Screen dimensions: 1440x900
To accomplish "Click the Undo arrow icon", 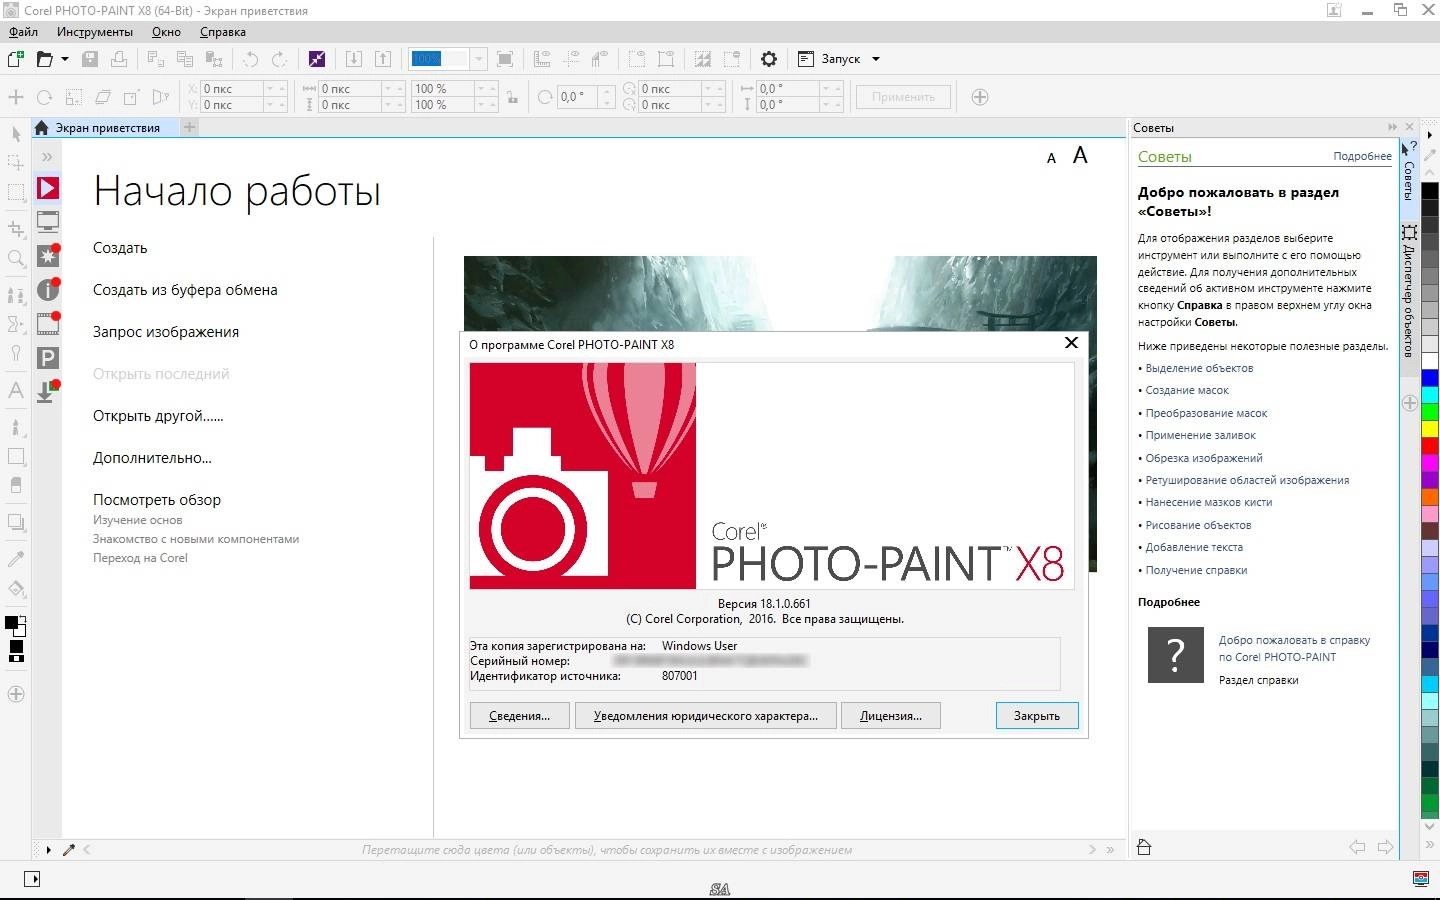I will pos(251,59).
